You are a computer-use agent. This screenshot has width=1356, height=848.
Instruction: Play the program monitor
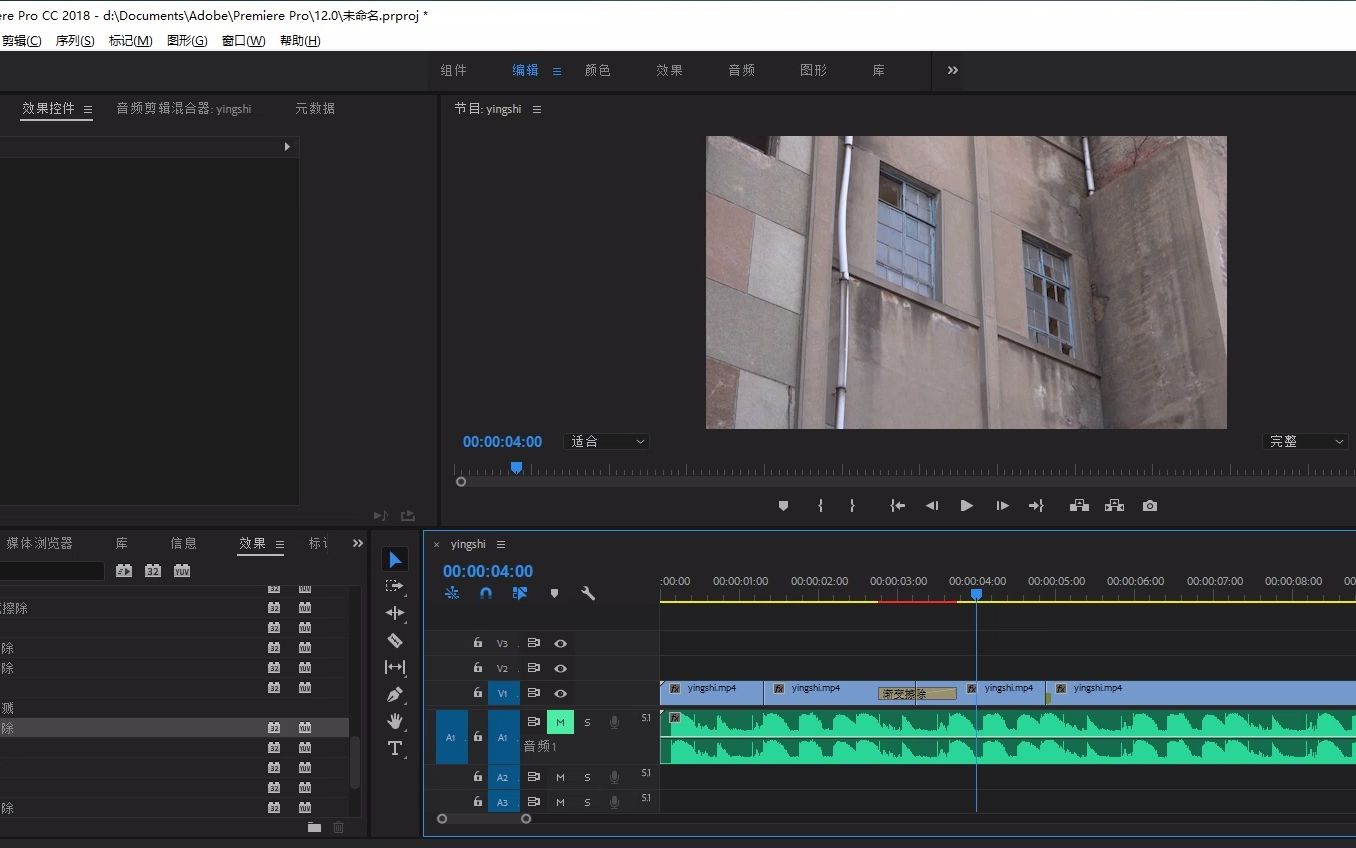point(967,506)
